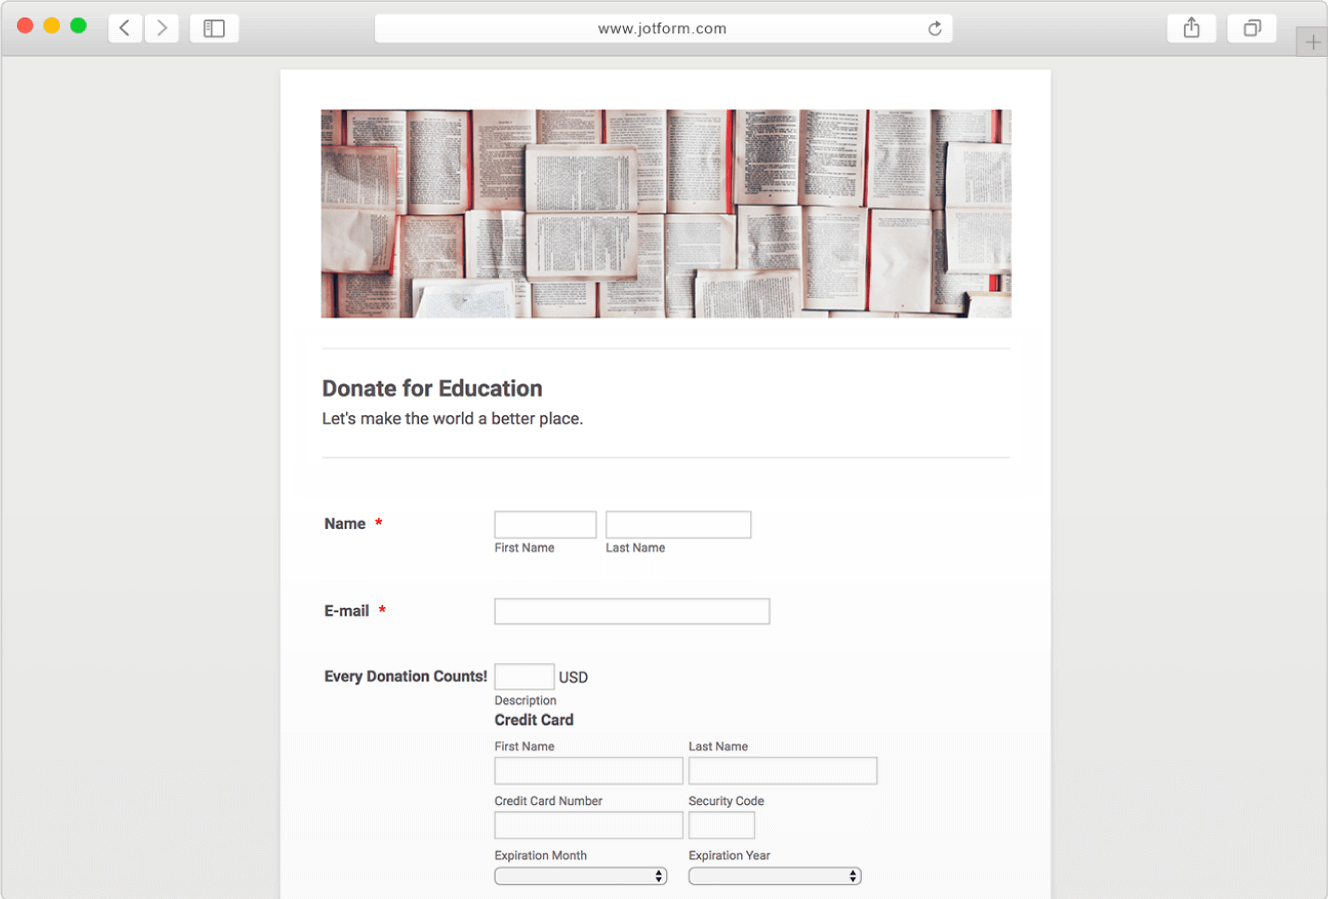Select the cardholder Last Name field
Image resolution: width=1328 pixels, height=899 pixels.
pos(782,770)
